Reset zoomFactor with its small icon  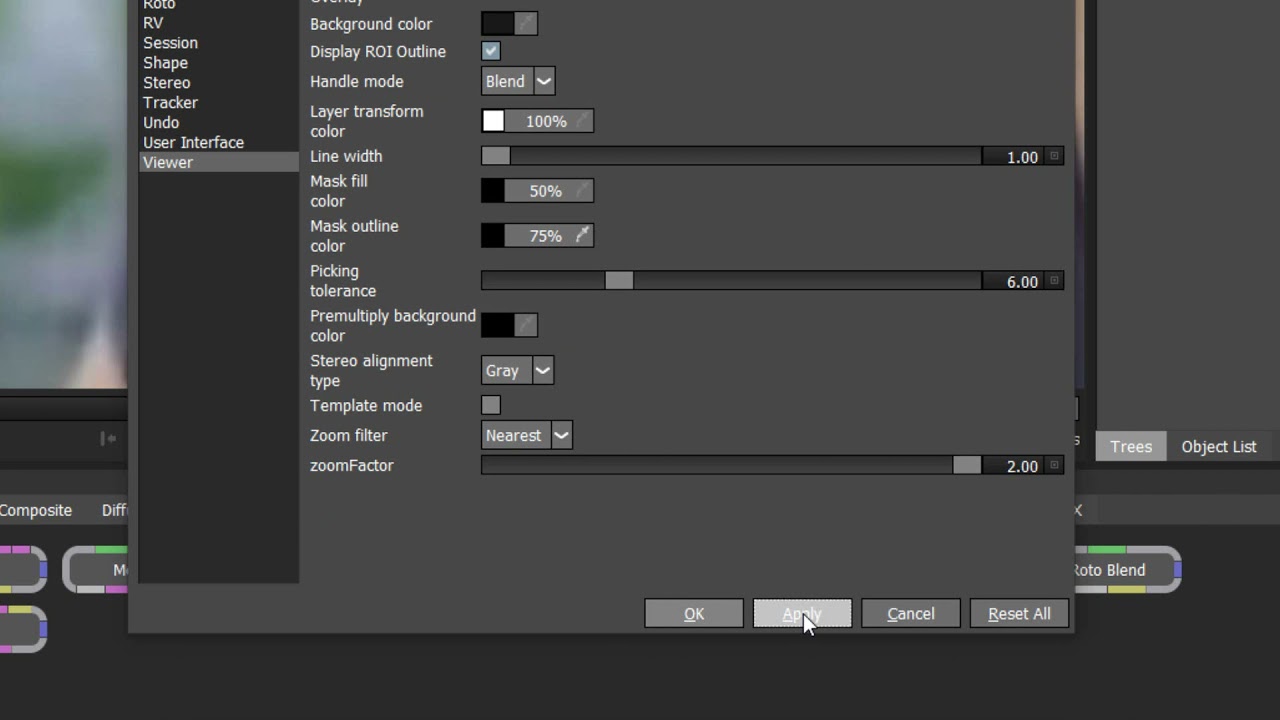[1054, 465]
